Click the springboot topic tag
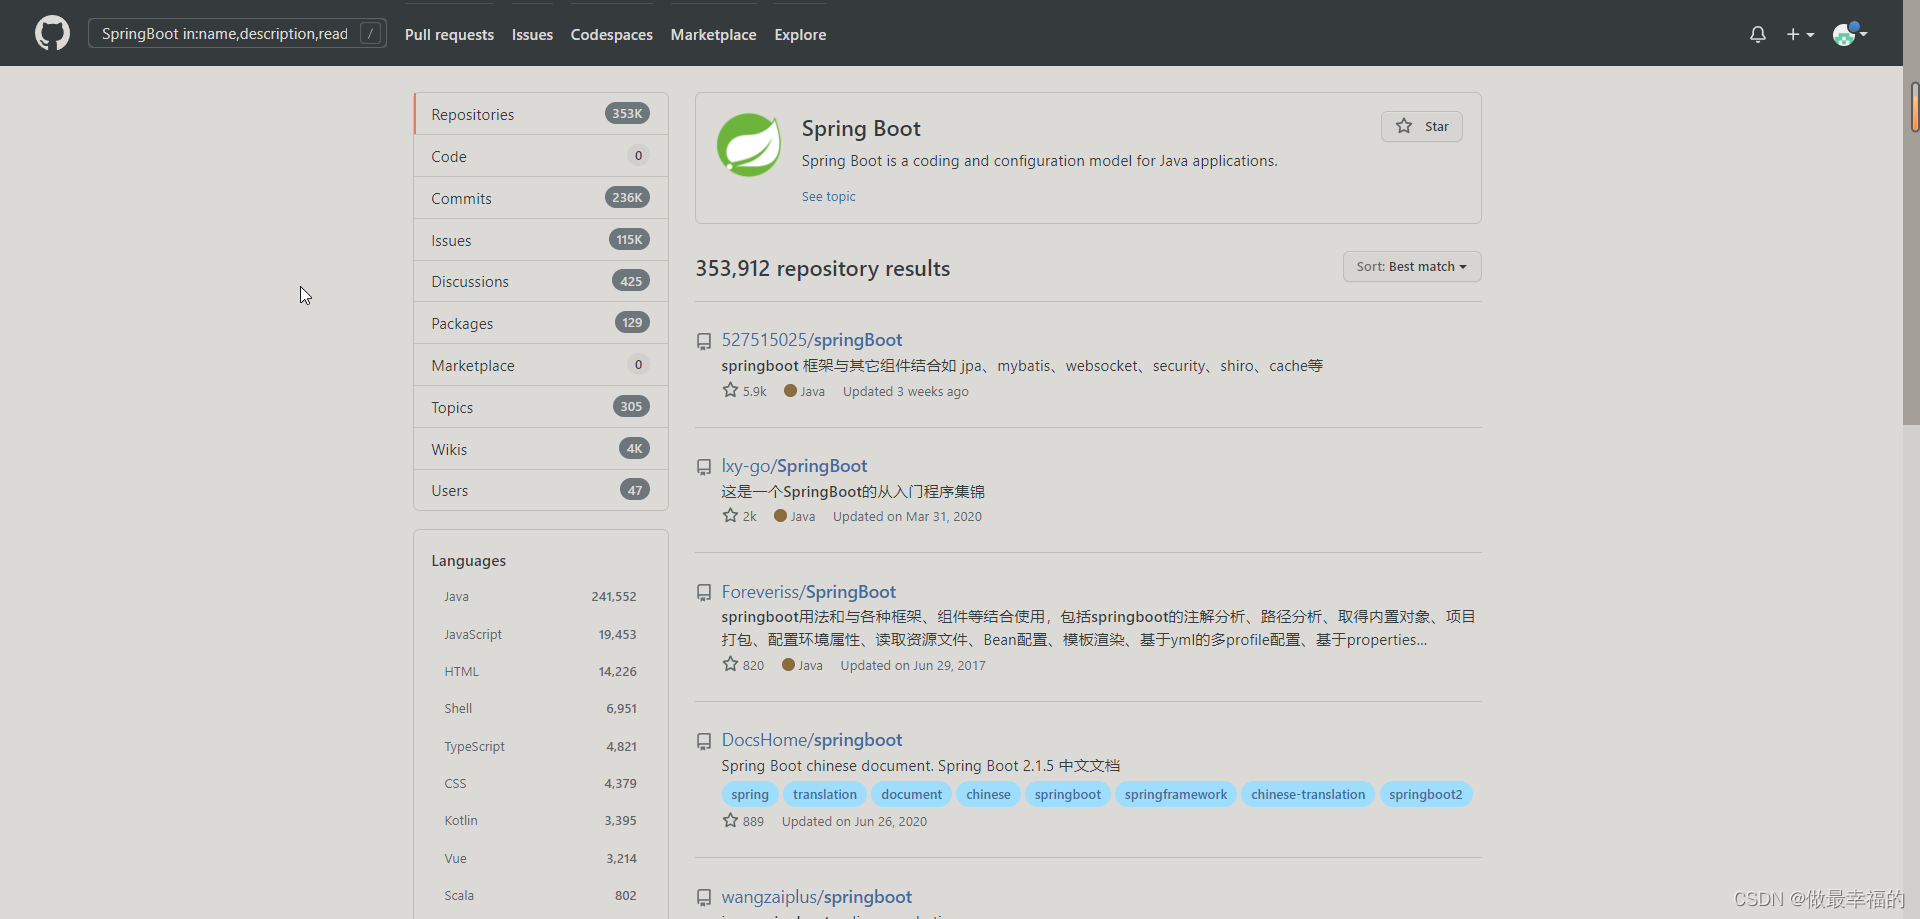1920x919 pixels. tap(1067, 794)
